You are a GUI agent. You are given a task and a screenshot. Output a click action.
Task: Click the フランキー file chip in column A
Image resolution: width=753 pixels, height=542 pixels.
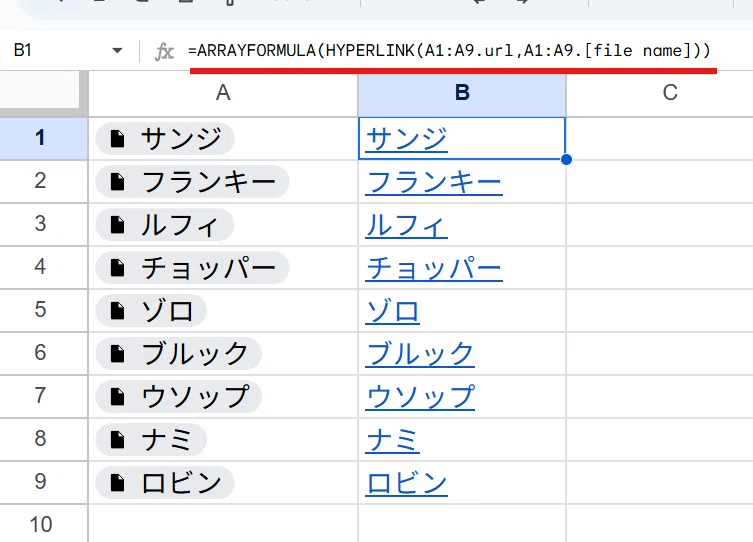pos(192,182)
